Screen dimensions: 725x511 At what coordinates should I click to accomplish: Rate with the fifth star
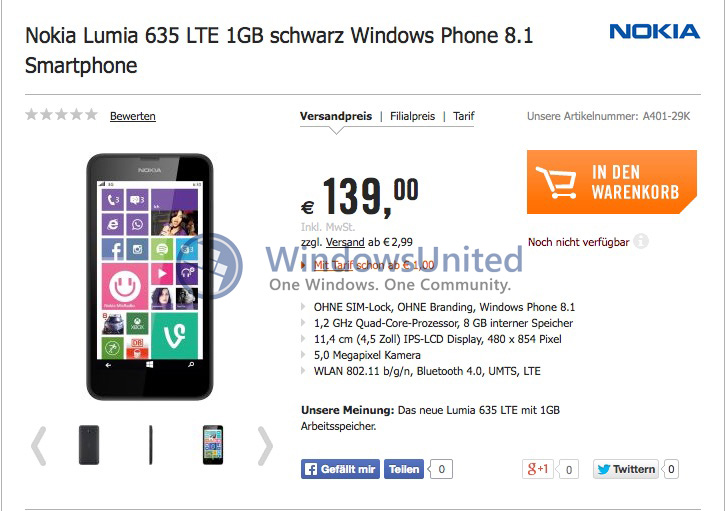(92, 114)
